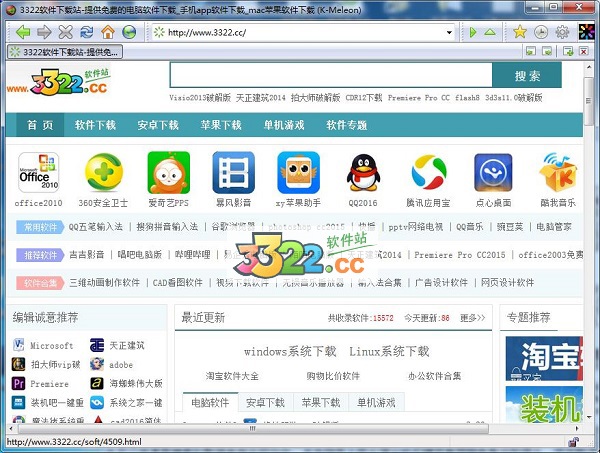Open the 首页 navigation item
Viewport: 600px width, 453px height.
(40, 125)
